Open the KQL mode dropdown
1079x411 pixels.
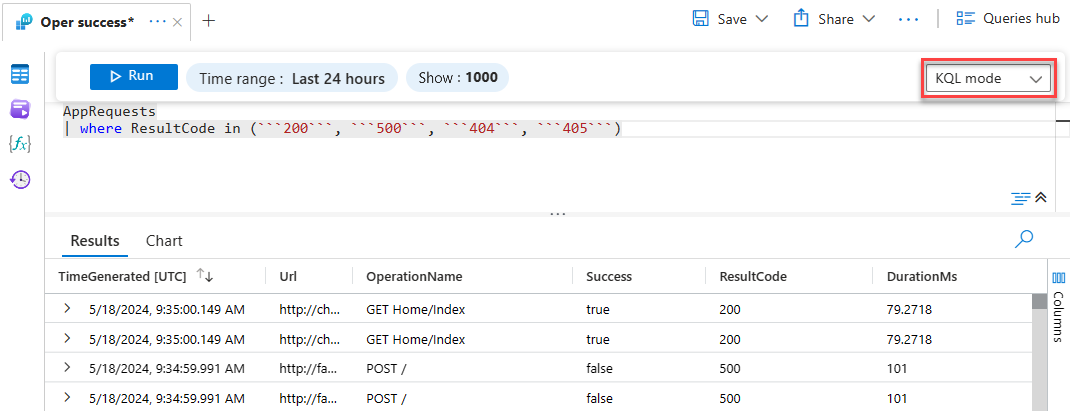pos(988,78)
